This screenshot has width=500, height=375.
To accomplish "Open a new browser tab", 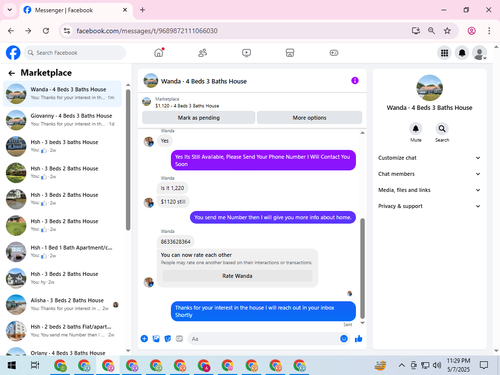I will point(142,10).
